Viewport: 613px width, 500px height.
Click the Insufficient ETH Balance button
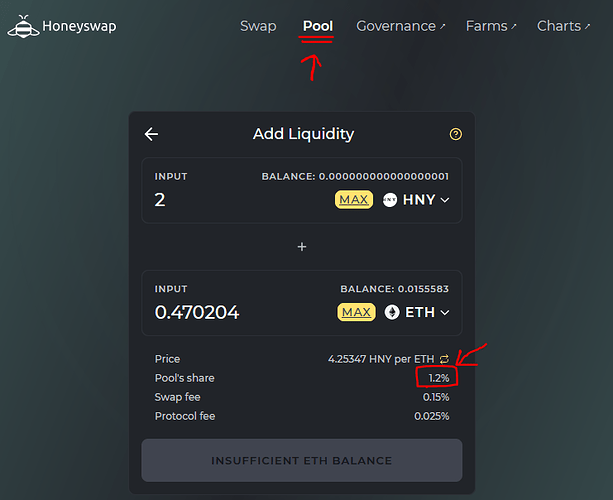click(302, 461)
